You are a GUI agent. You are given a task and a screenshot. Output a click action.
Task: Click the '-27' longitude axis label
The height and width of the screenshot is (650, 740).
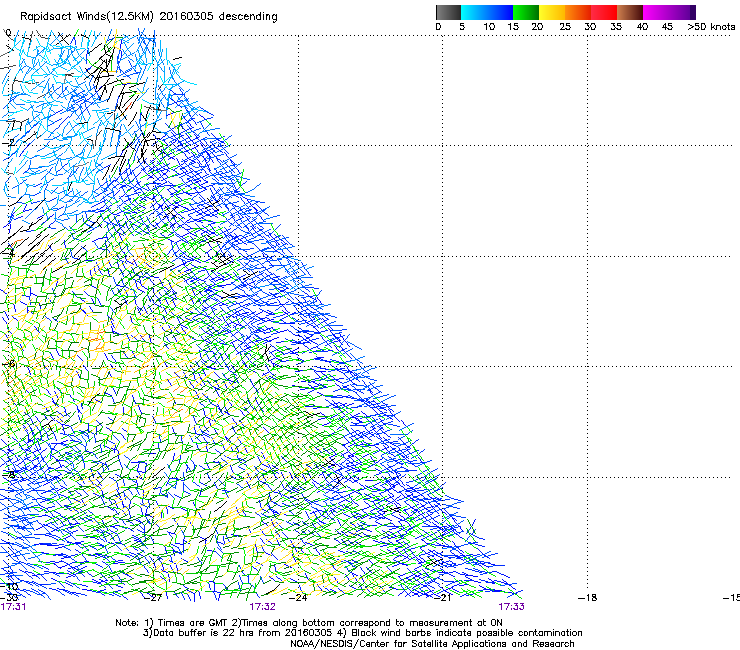(x=154, y=598)
